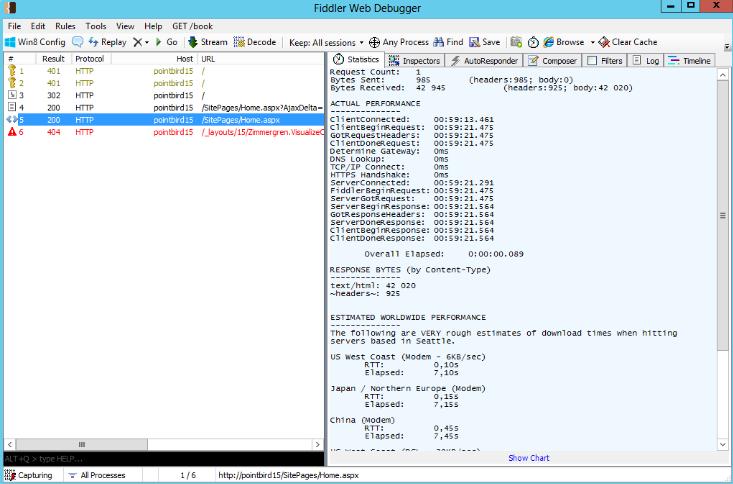This screenshot has height=484, width=733.
Task: Open the toolbar overflow arrow at right
Action: (727, 47)
